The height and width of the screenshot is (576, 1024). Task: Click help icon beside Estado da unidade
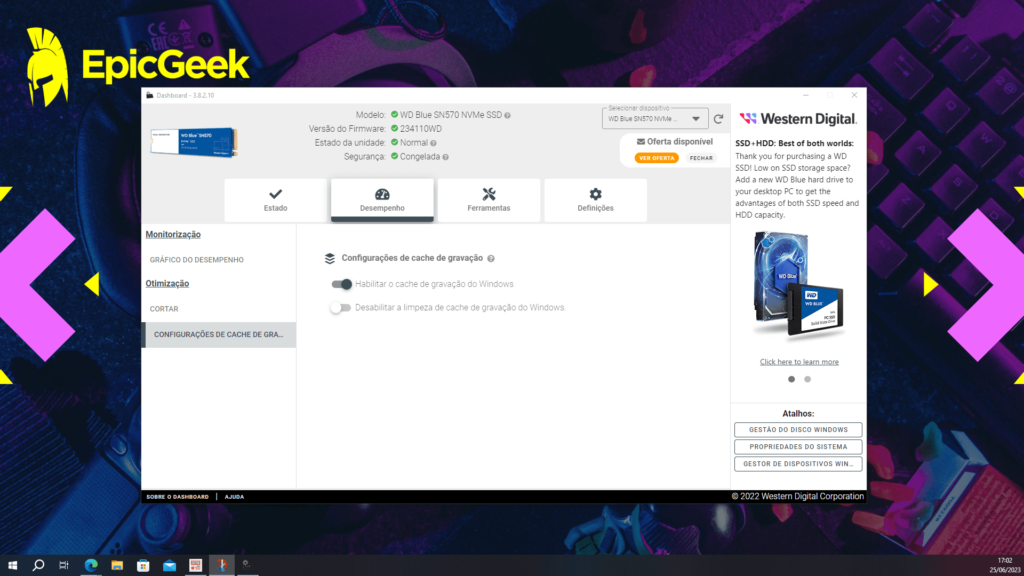[x=433, y=143]
